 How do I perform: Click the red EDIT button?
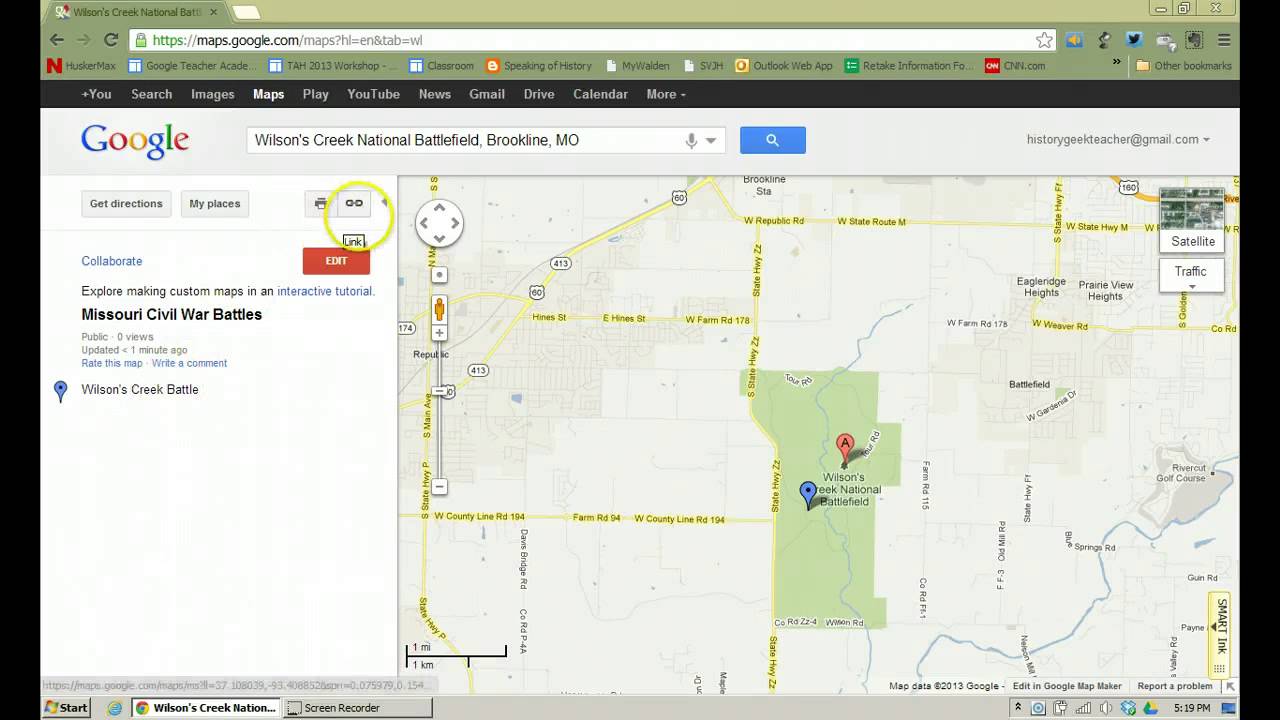pos(336,261)
